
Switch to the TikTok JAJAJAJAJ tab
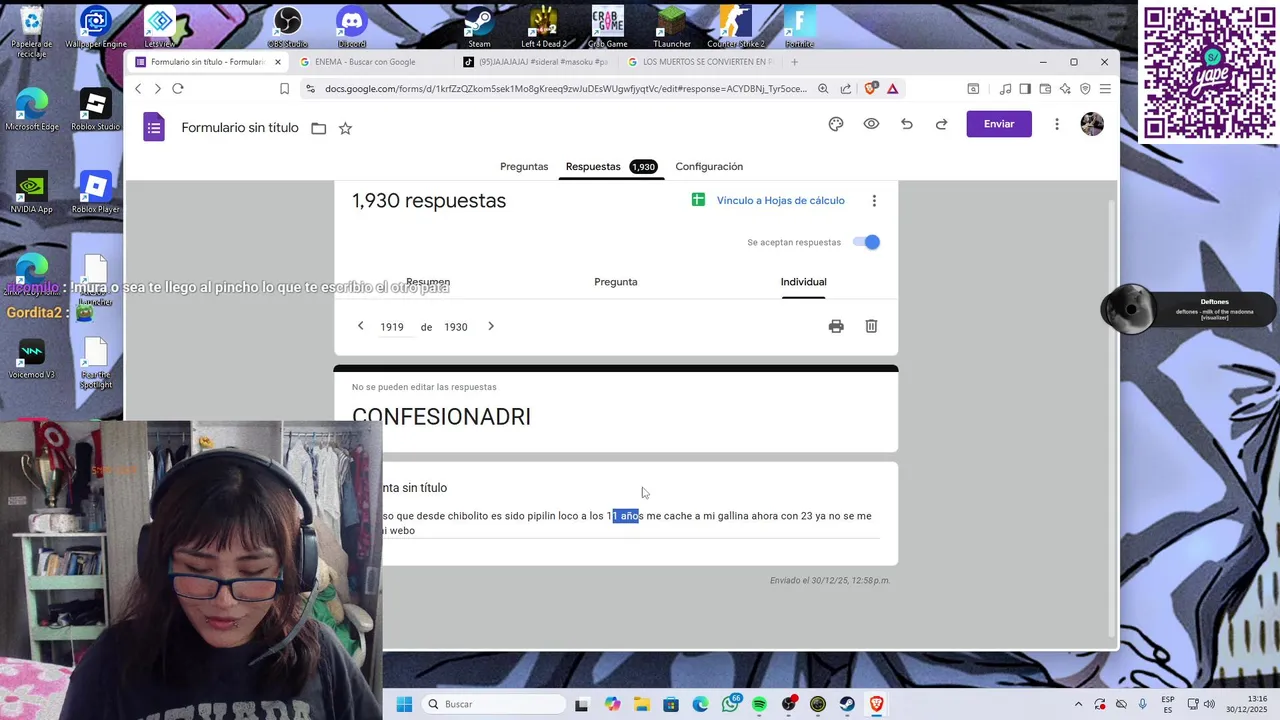tap(536, 62)
